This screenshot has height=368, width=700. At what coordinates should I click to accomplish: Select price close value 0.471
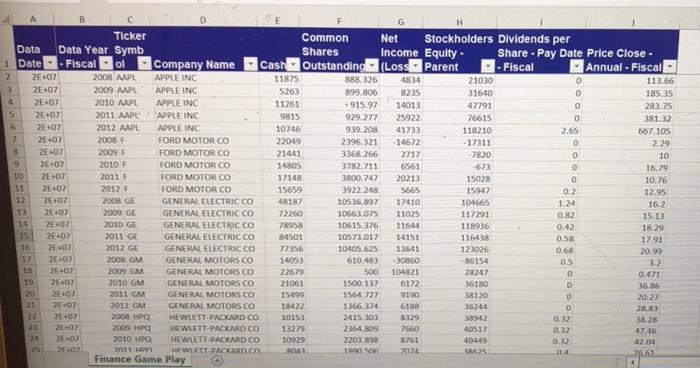coord(649,274)
